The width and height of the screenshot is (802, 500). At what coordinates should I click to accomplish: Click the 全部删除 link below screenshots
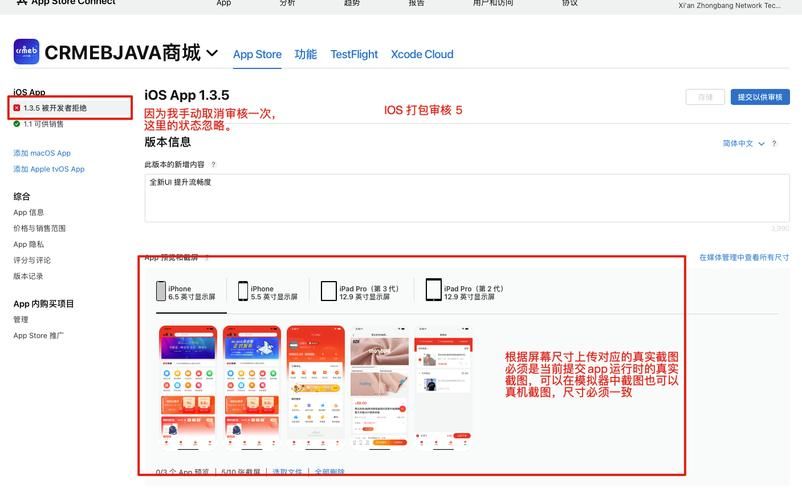(x=329, y=472)
